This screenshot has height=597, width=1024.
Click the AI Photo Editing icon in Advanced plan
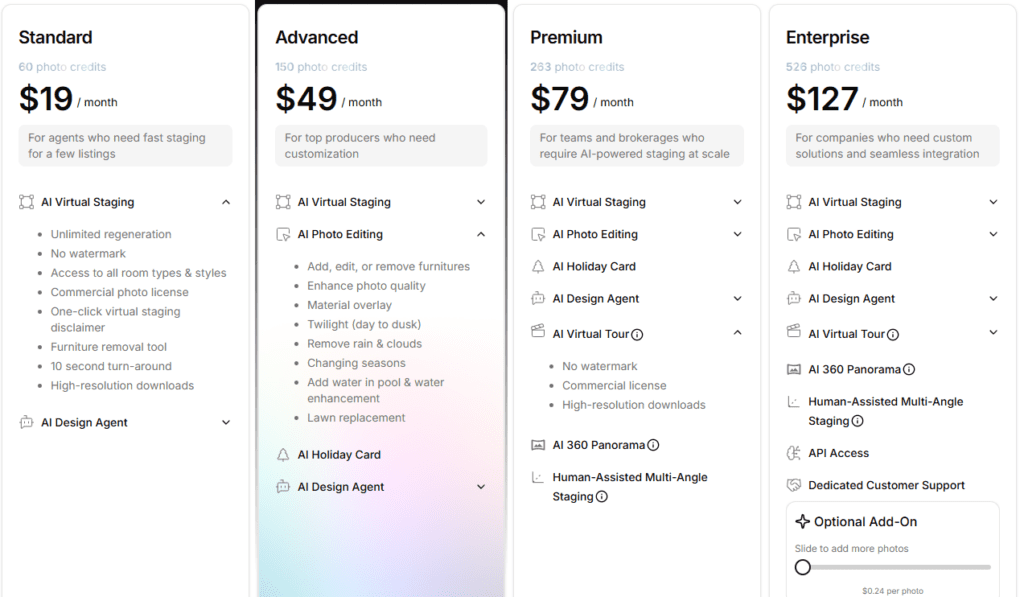[281, 234]
